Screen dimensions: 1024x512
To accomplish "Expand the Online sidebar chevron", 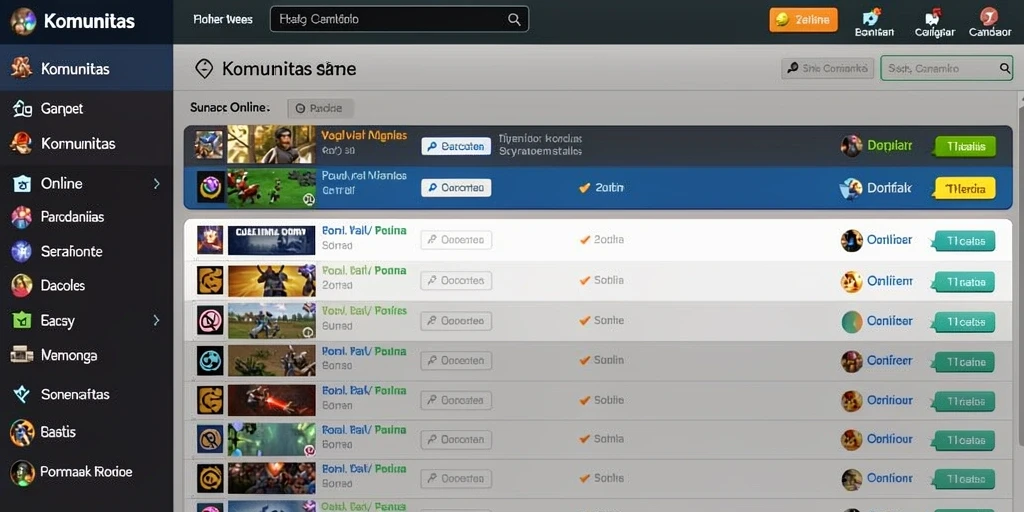I will 157,184.
